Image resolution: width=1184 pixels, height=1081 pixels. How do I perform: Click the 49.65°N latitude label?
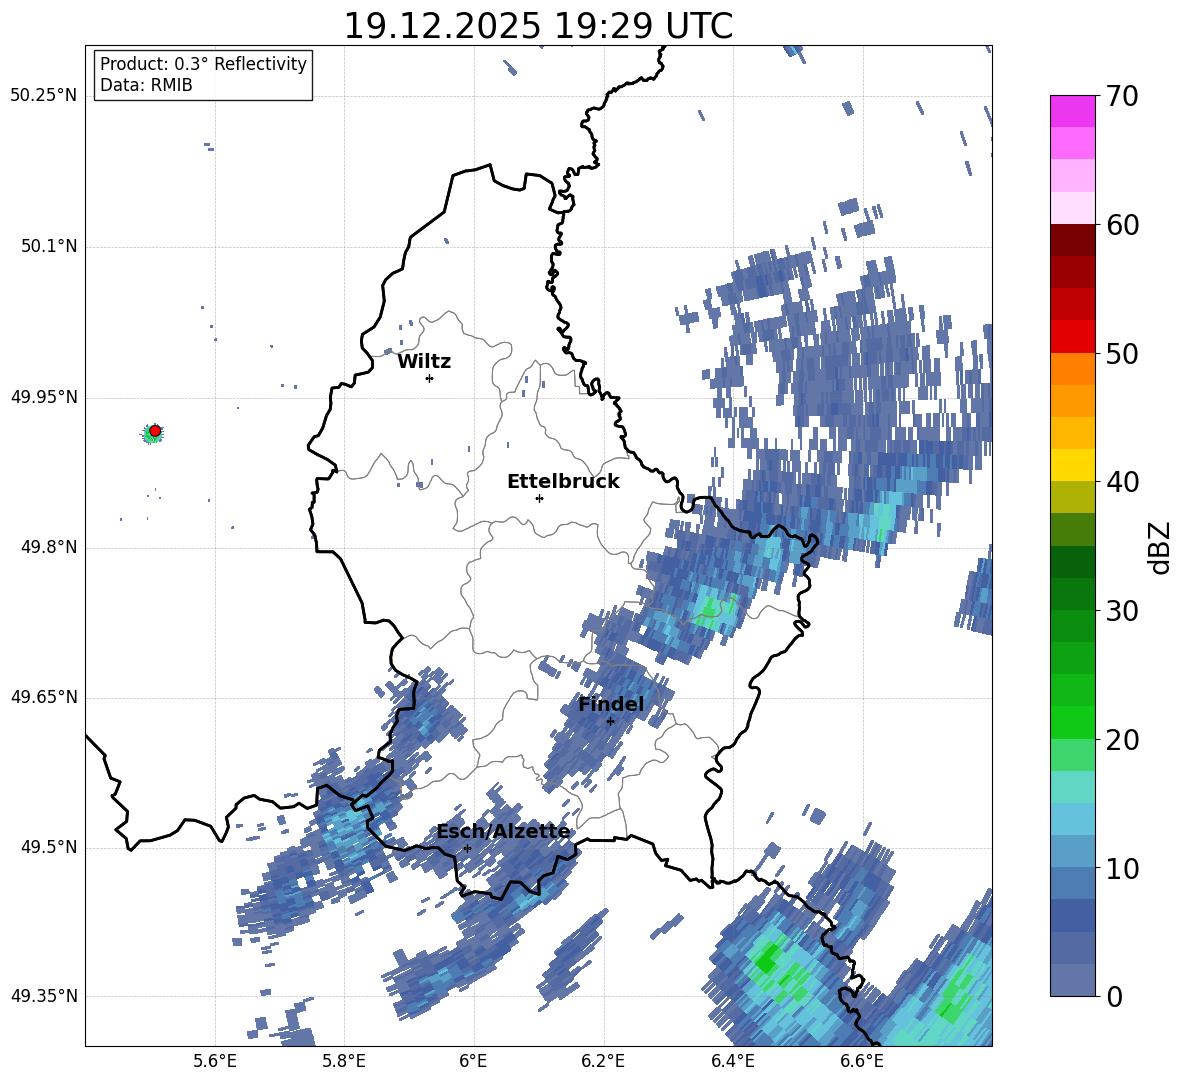pos(45,697)
